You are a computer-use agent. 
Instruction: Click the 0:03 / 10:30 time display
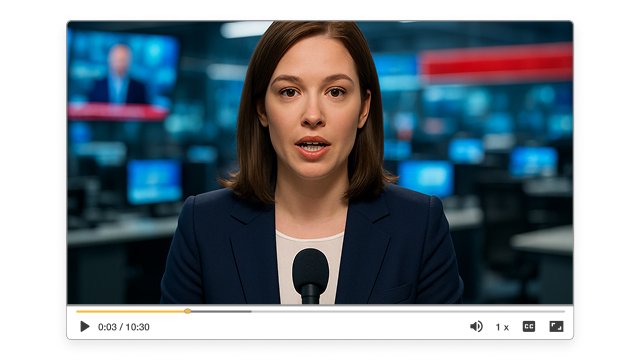pyautogui.click(x=124, y=327)
